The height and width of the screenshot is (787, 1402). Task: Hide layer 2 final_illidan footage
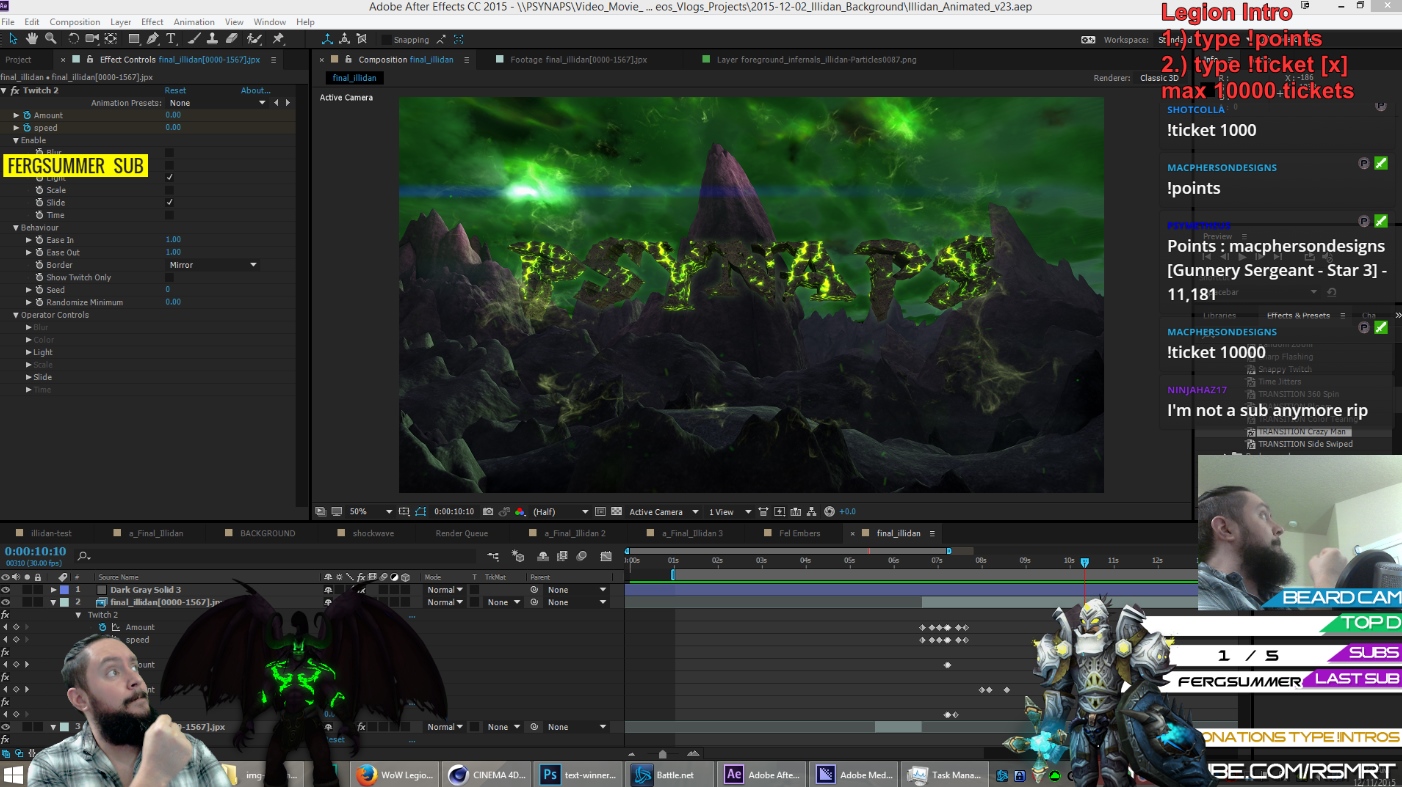[6, 602]
